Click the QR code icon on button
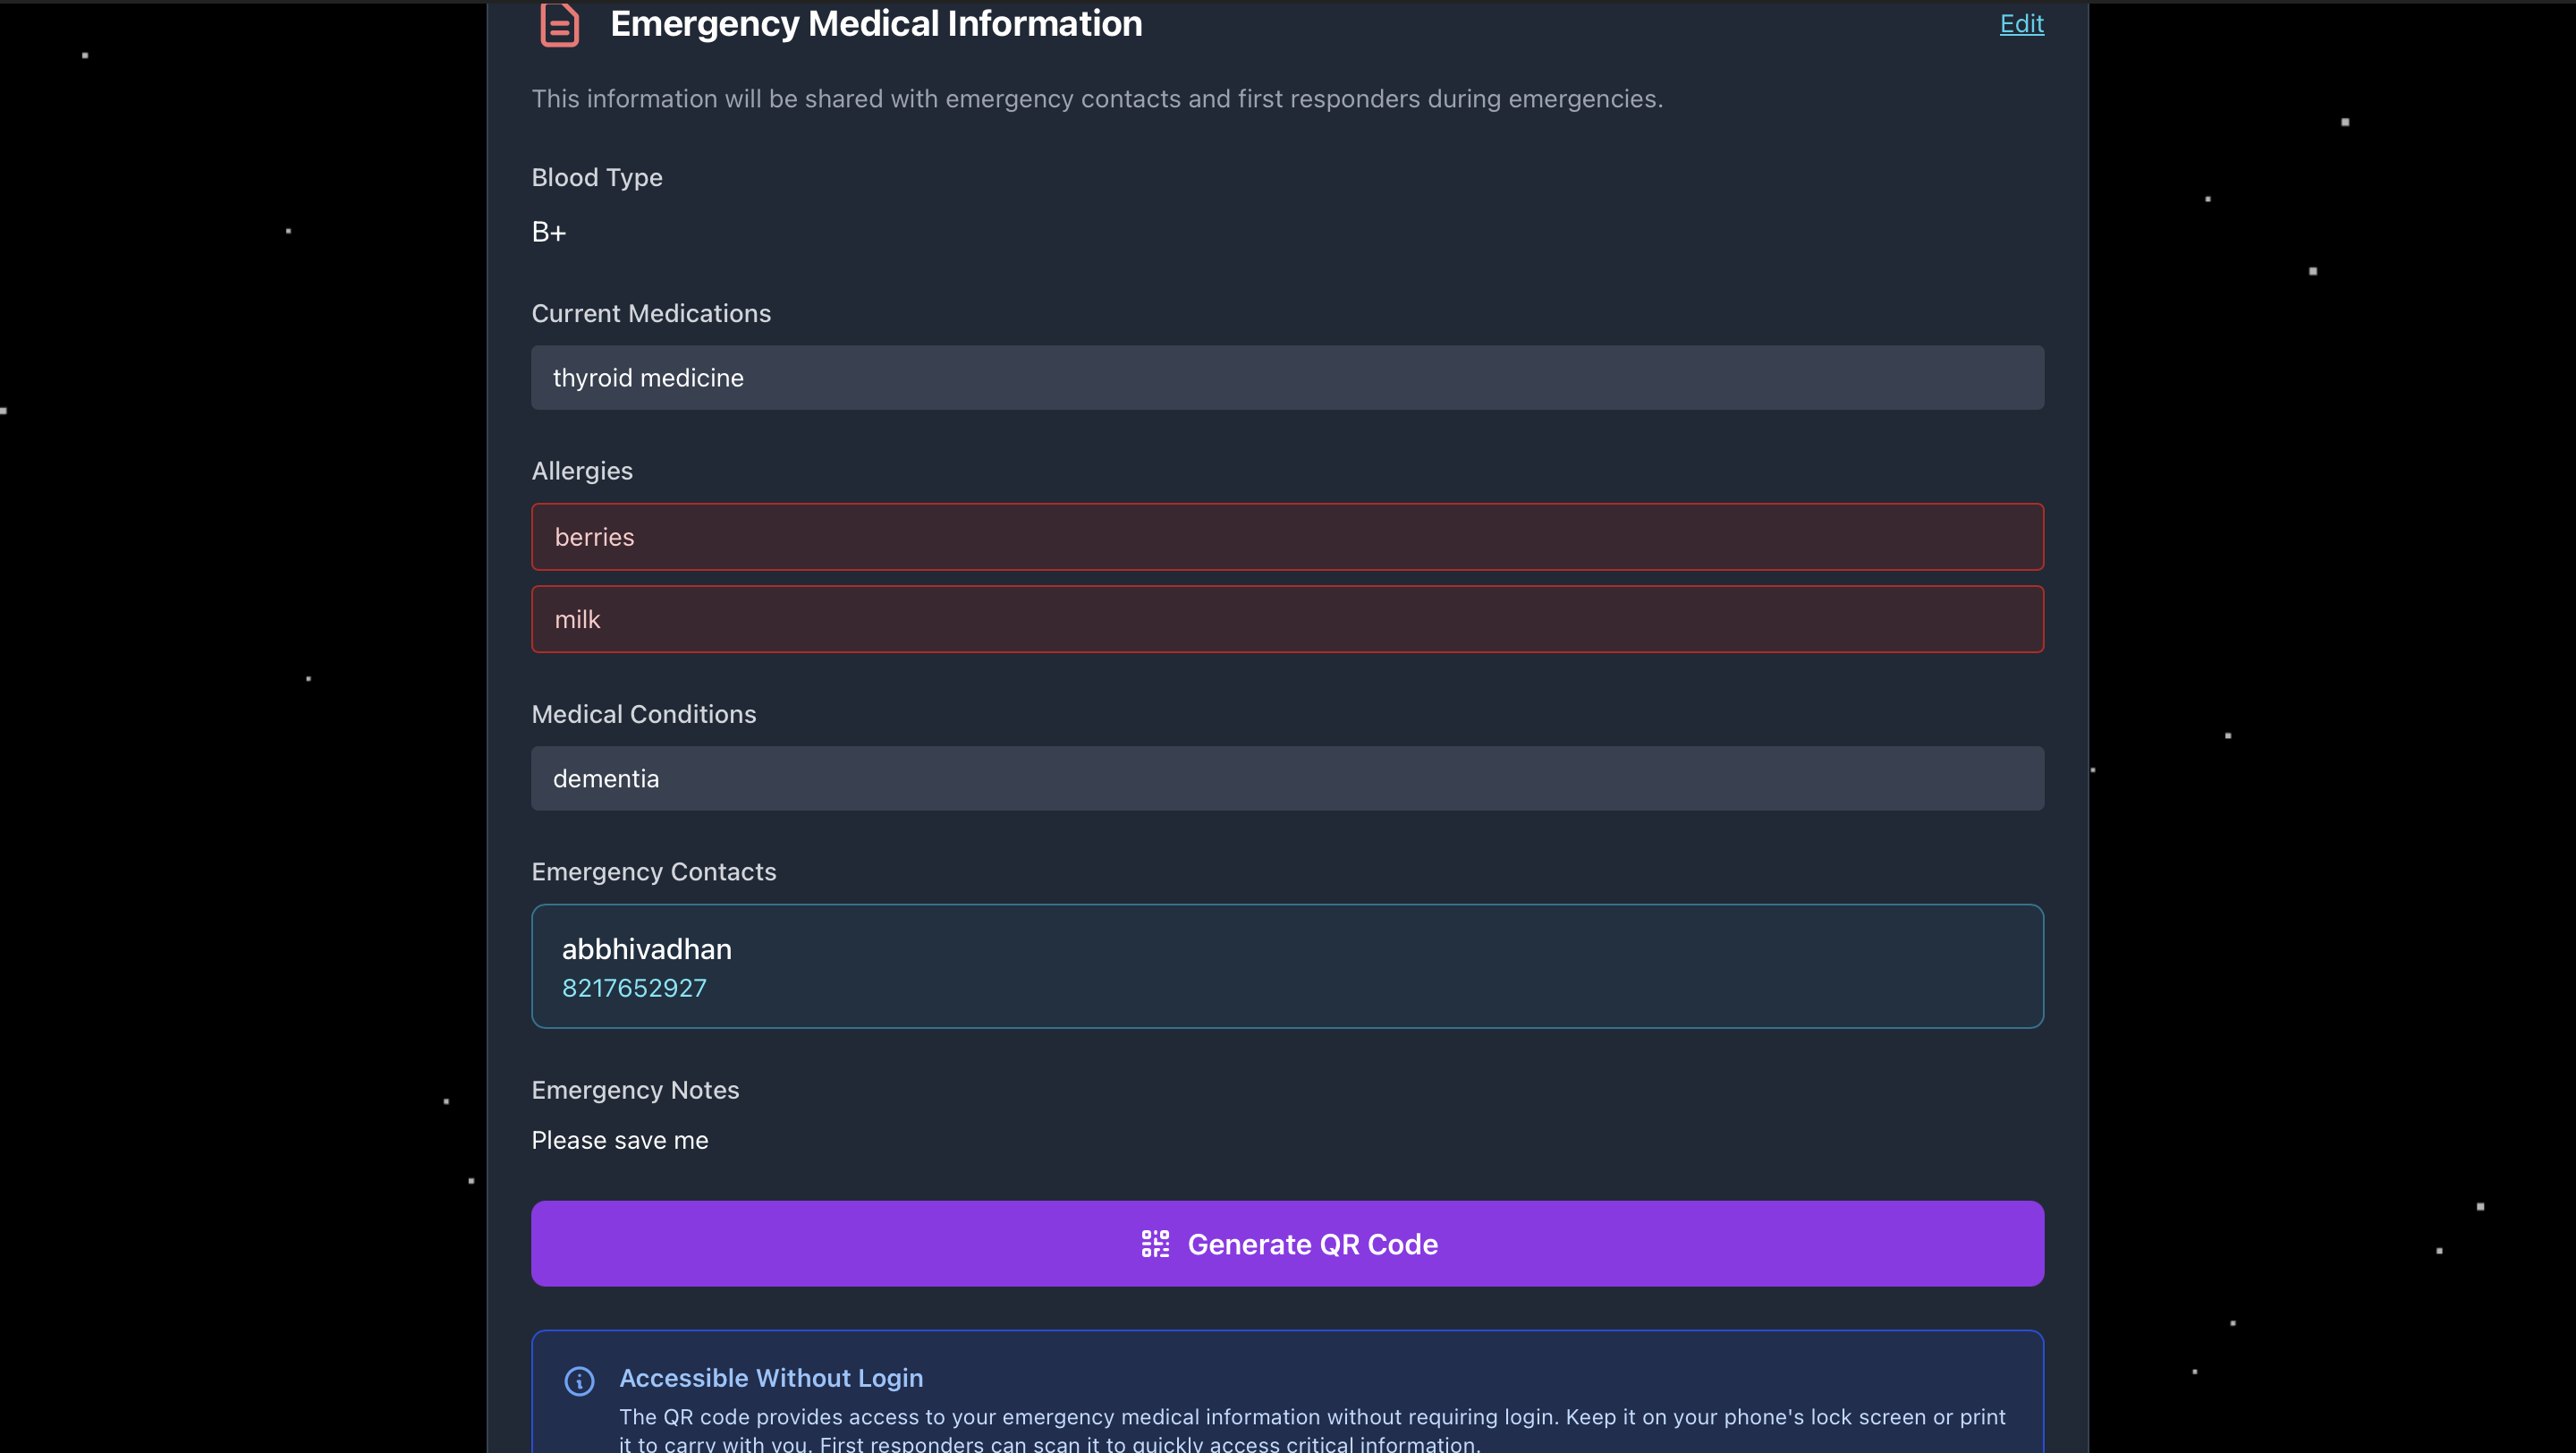The image size is (2576, 1453). point(1155,1243)
